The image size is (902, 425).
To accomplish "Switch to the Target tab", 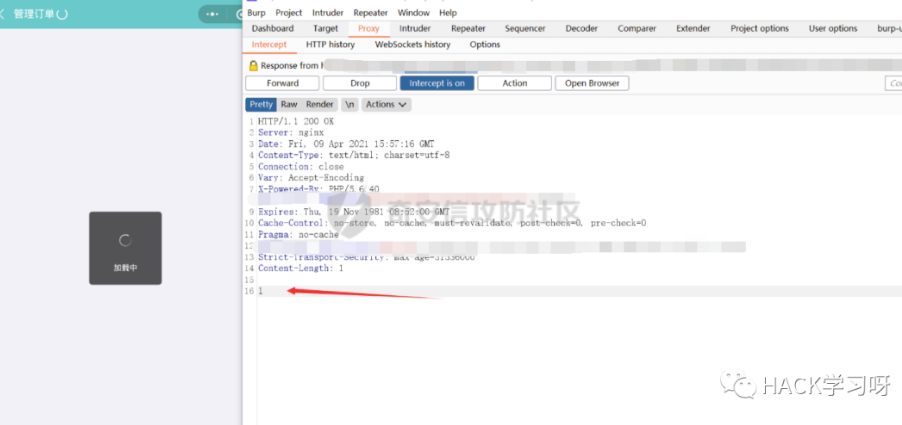I will (x=326, y=28).
